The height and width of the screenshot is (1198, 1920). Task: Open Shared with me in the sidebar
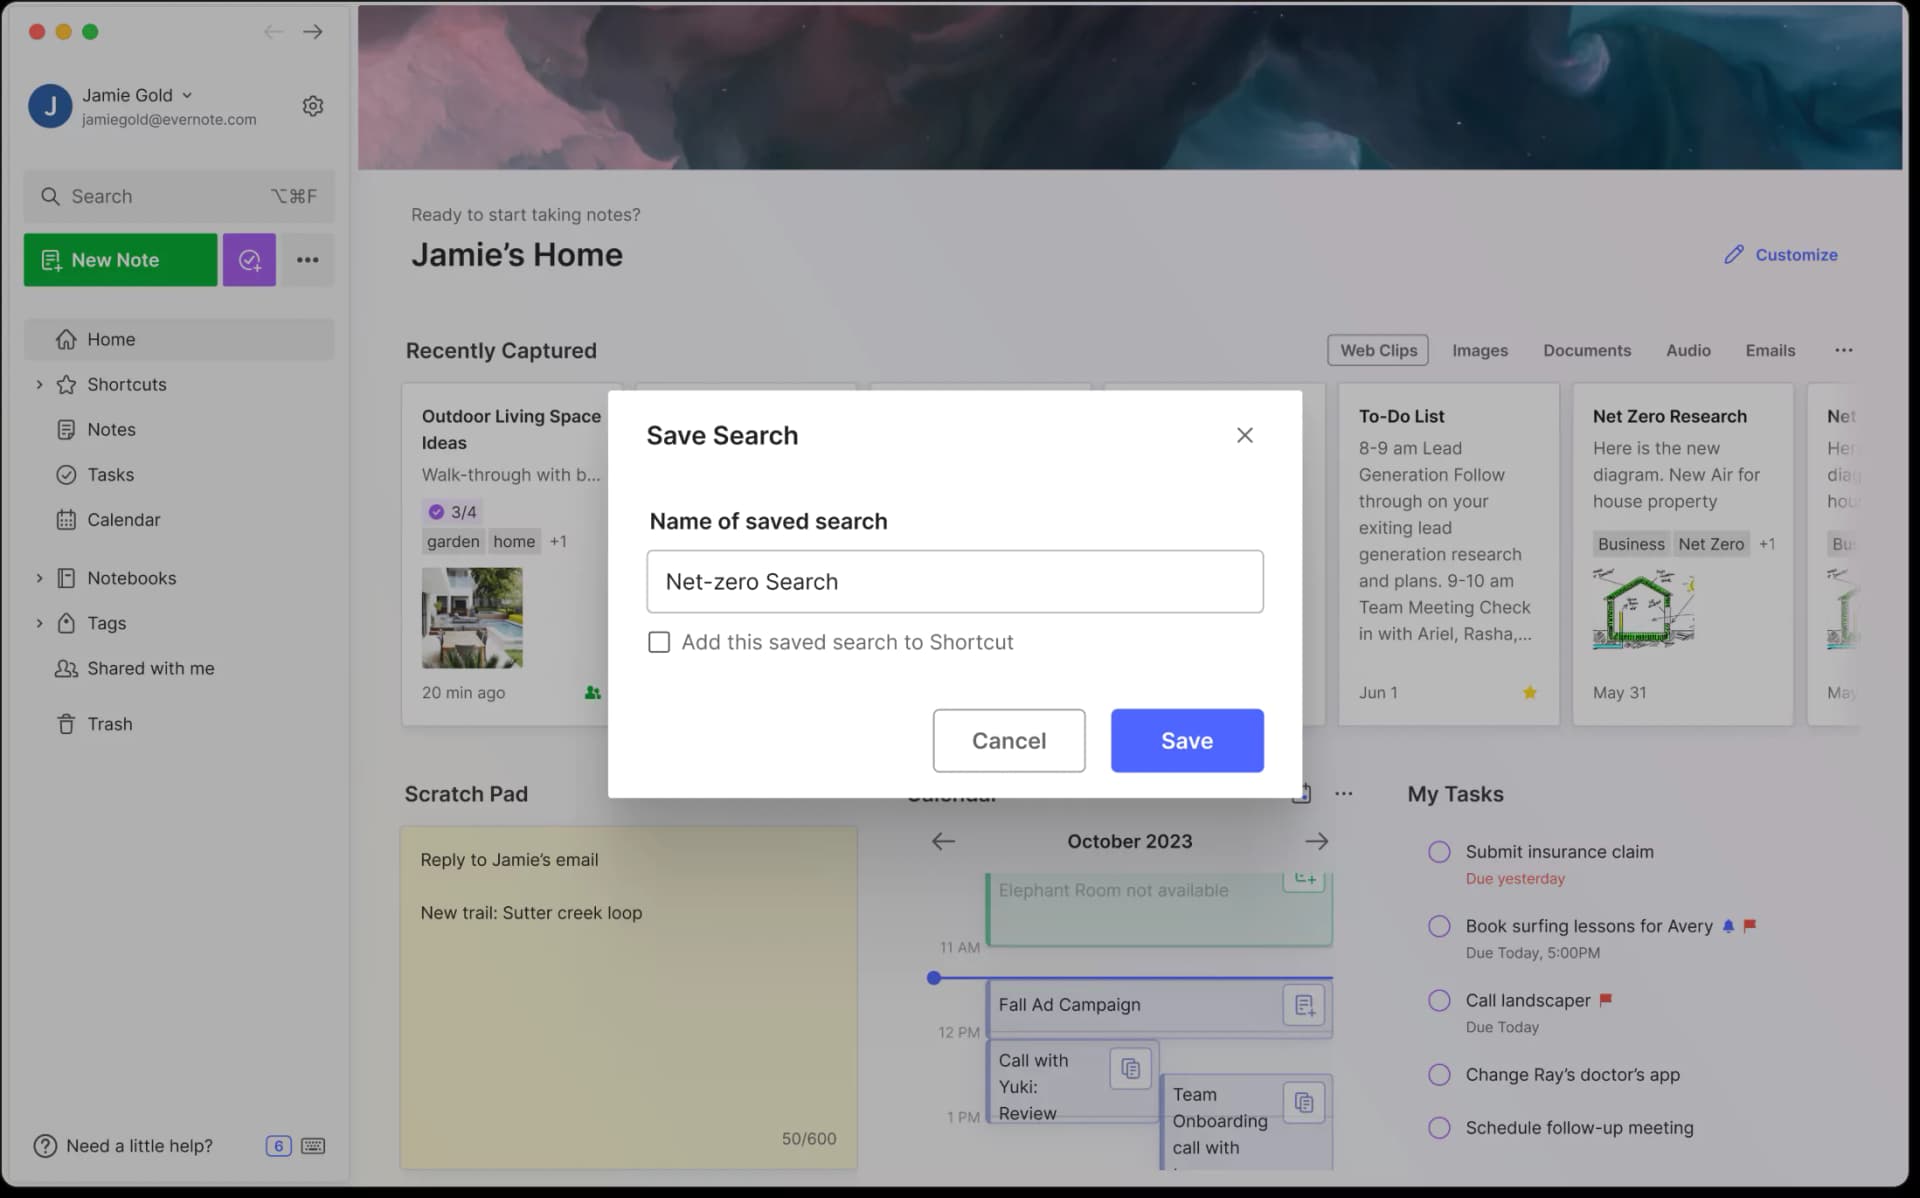pyautogui.click(x=148, y=668)
